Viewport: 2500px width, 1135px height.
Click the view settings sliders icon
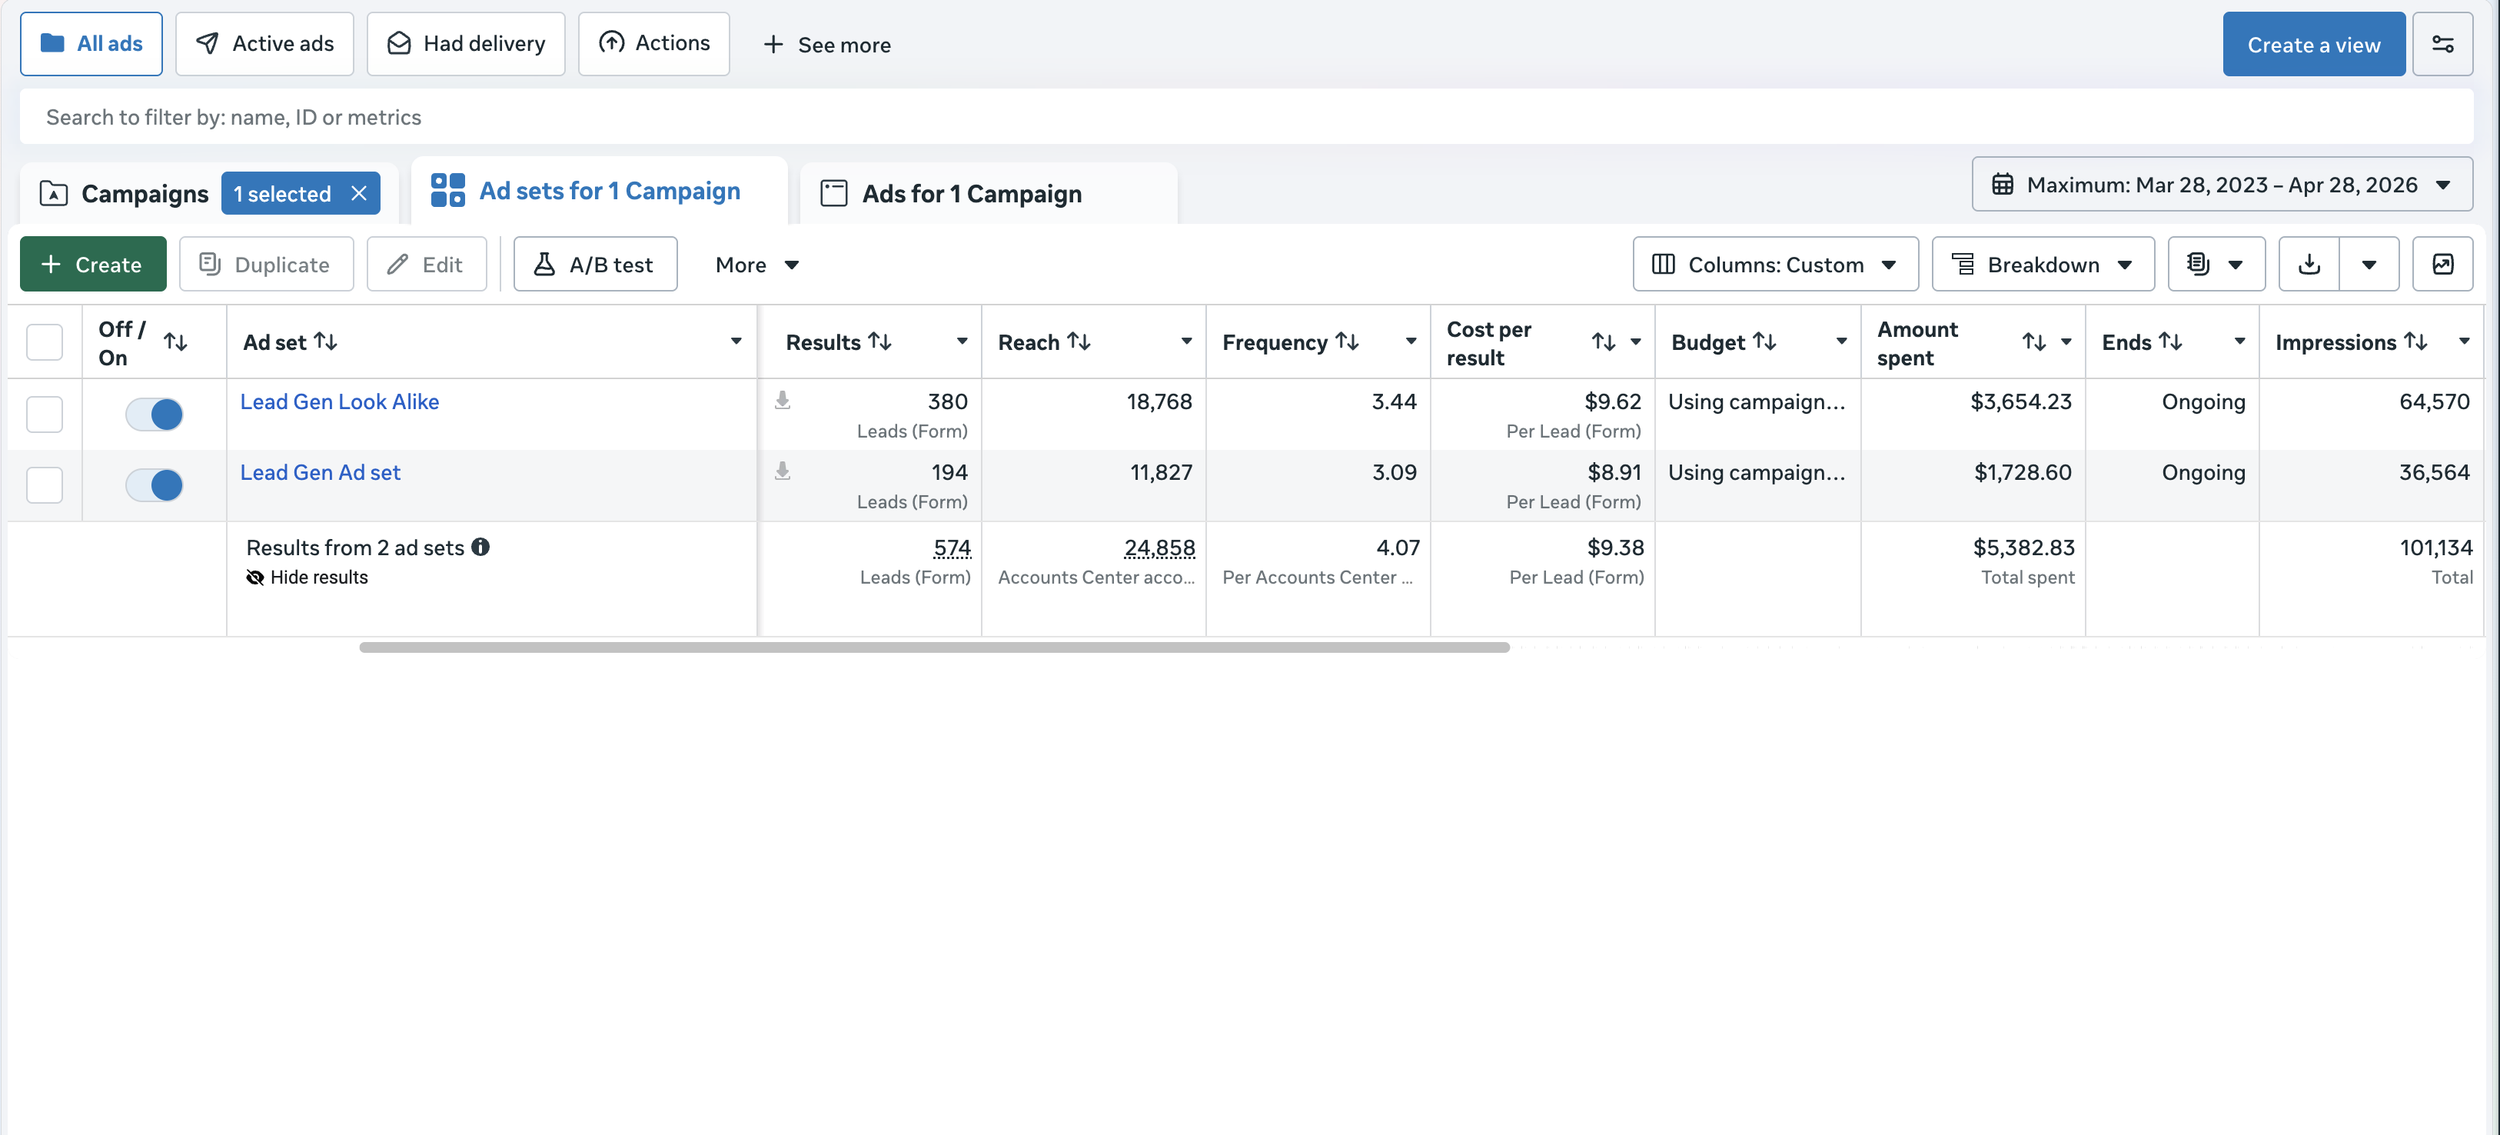pos(2442,44)
